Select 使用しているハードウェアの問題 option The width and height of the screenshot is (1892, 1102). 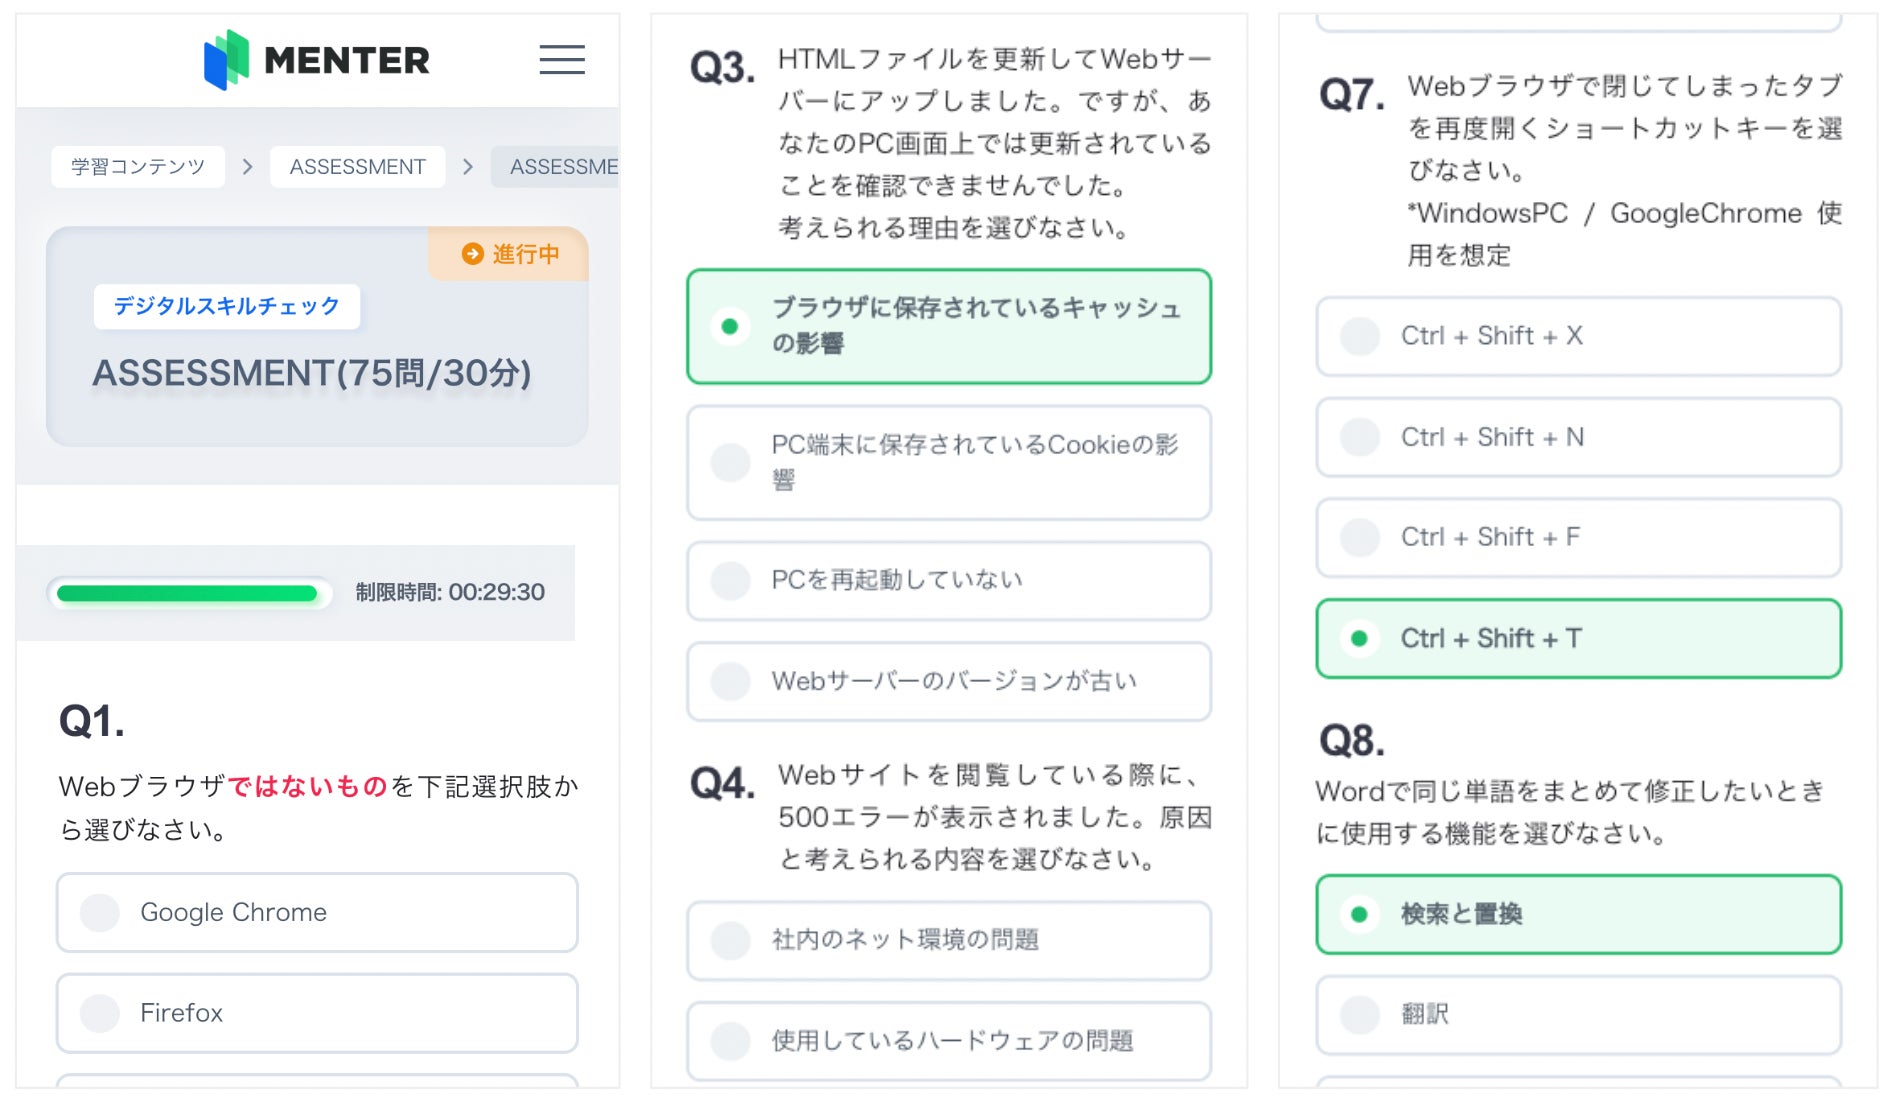[x=948, y=1041]
